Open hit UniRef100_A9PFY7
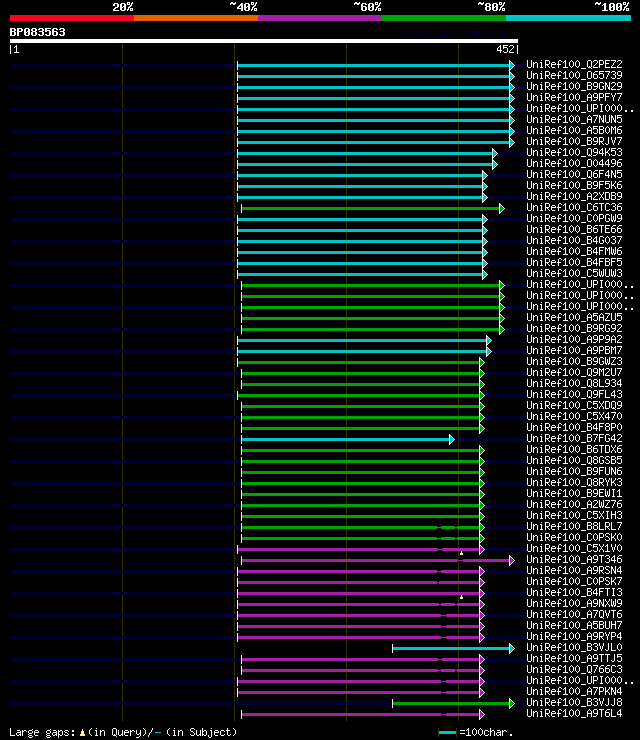 (x=574, y=98)
